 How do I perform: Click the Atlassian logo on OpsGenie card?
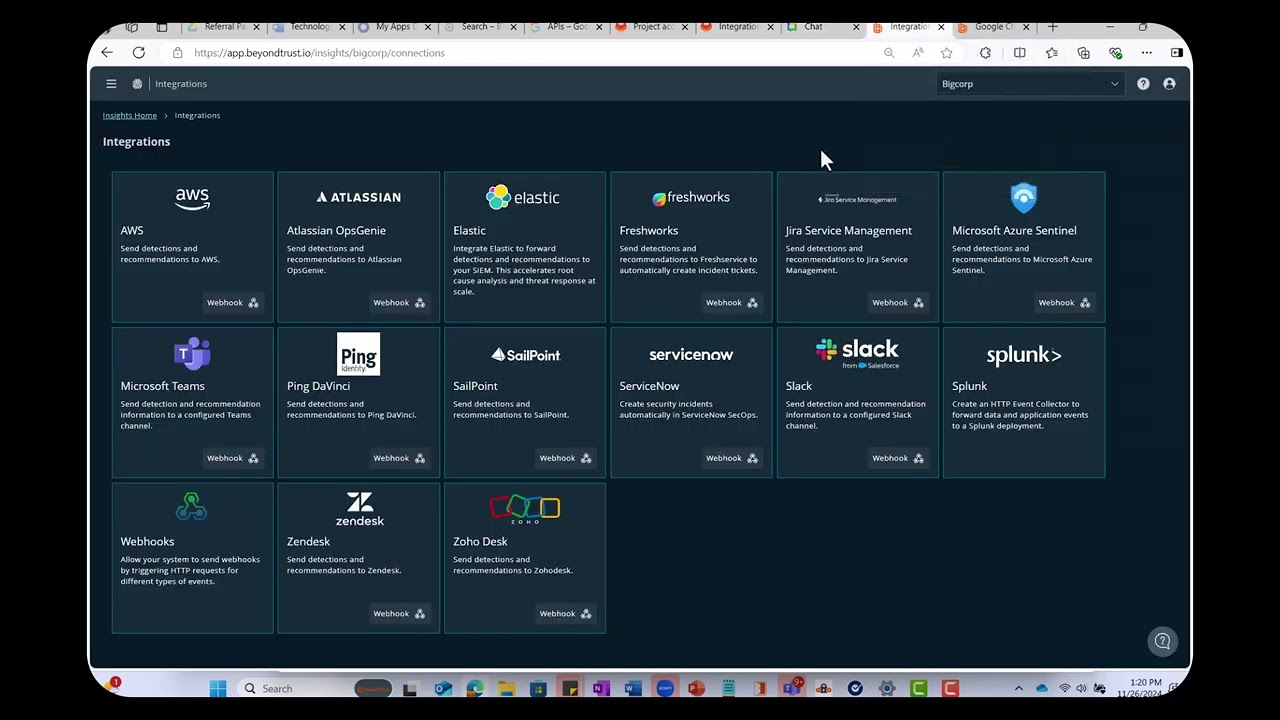pos(358,197)
